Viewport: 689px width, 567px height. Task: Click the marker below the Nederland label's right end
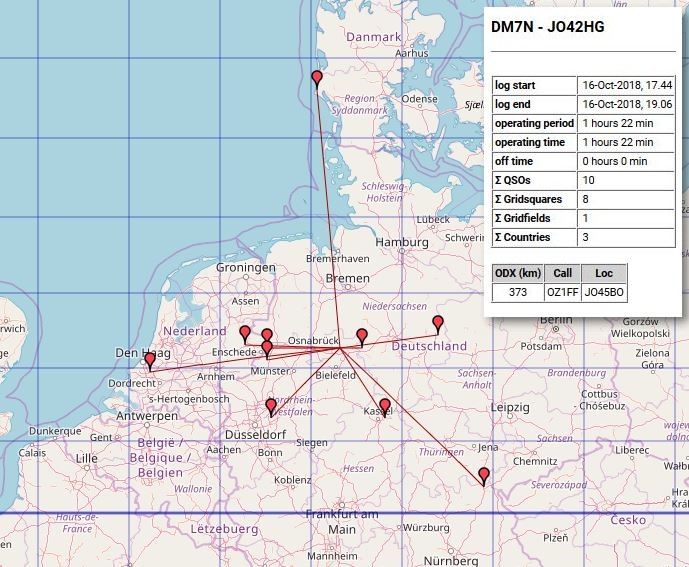[x=245, y=333]
